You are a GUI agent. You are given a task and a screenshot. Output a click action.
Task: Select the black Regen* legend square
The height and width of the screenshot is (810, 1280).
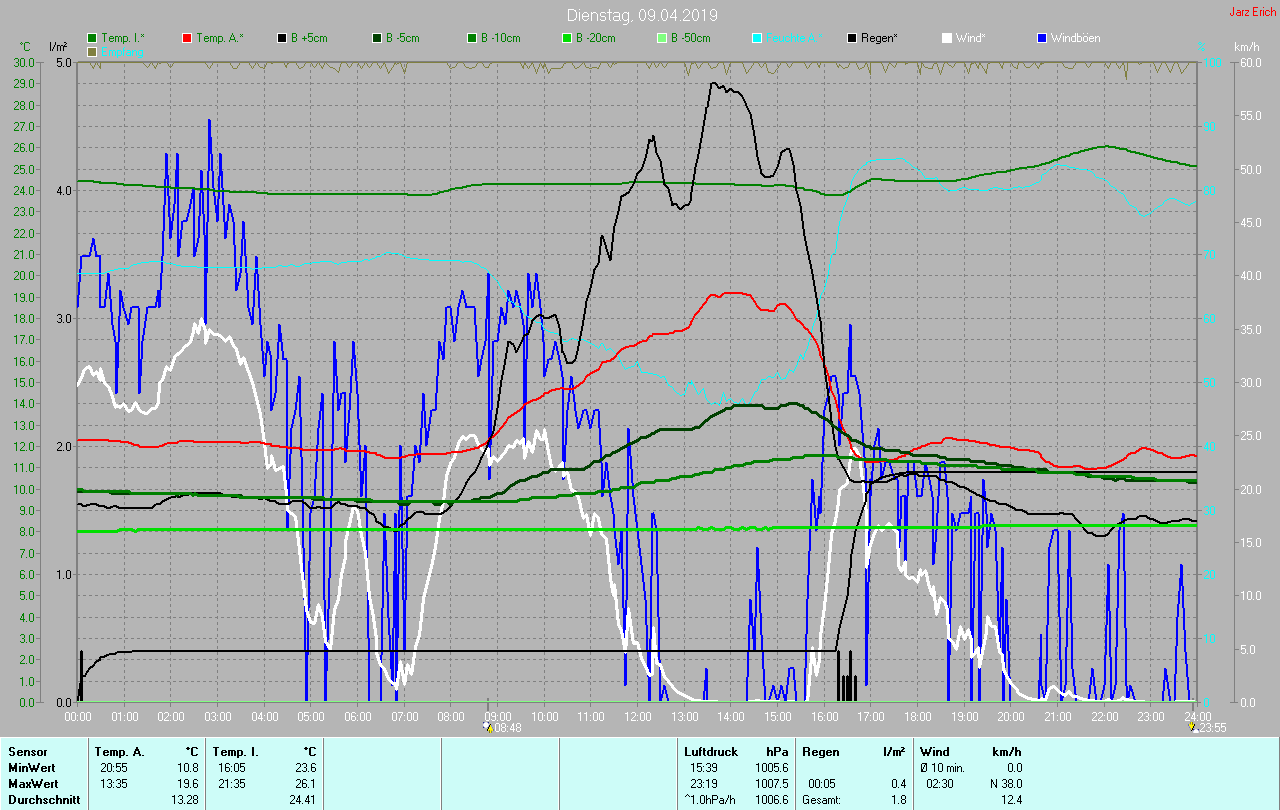click(x=852, y=38)
